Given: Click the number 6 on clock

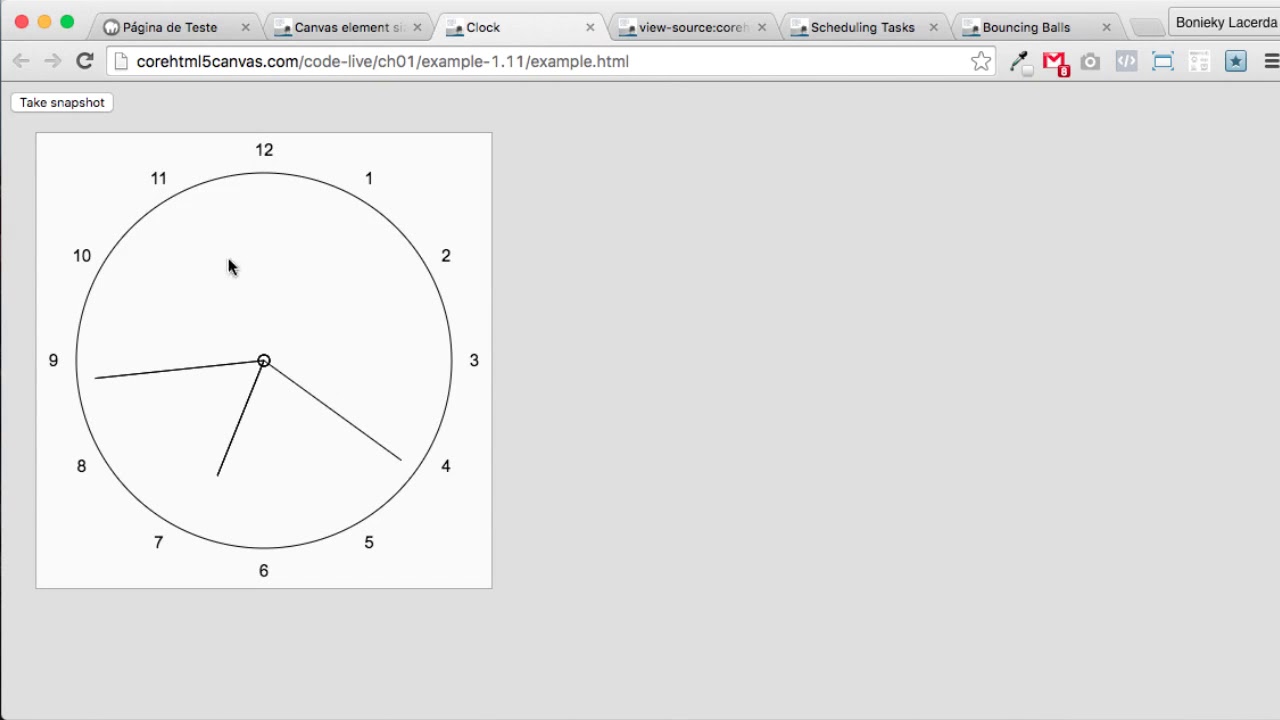Looking at the screenshot, I should coord(264,571).
